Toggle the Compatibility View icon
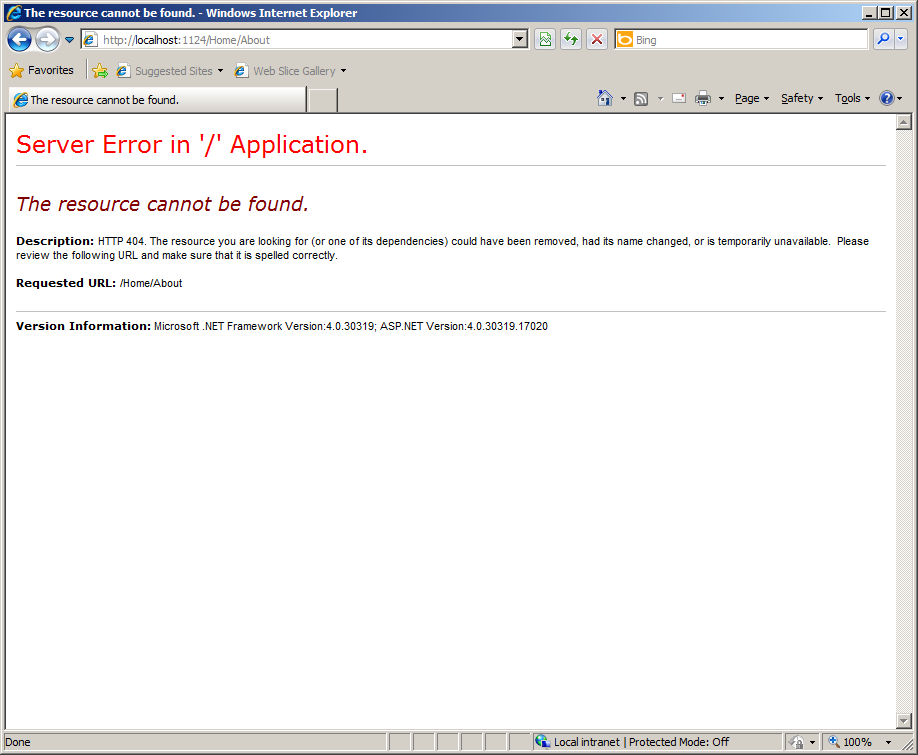918x755 pixels. [545, 40]
